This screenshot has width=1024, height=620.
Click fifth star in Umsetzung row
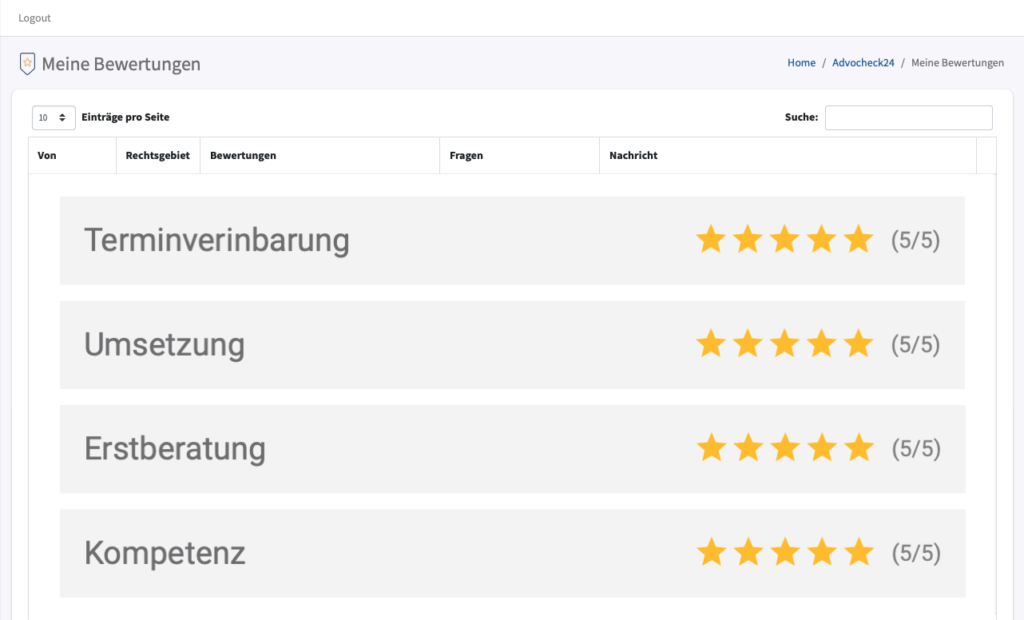859,344
